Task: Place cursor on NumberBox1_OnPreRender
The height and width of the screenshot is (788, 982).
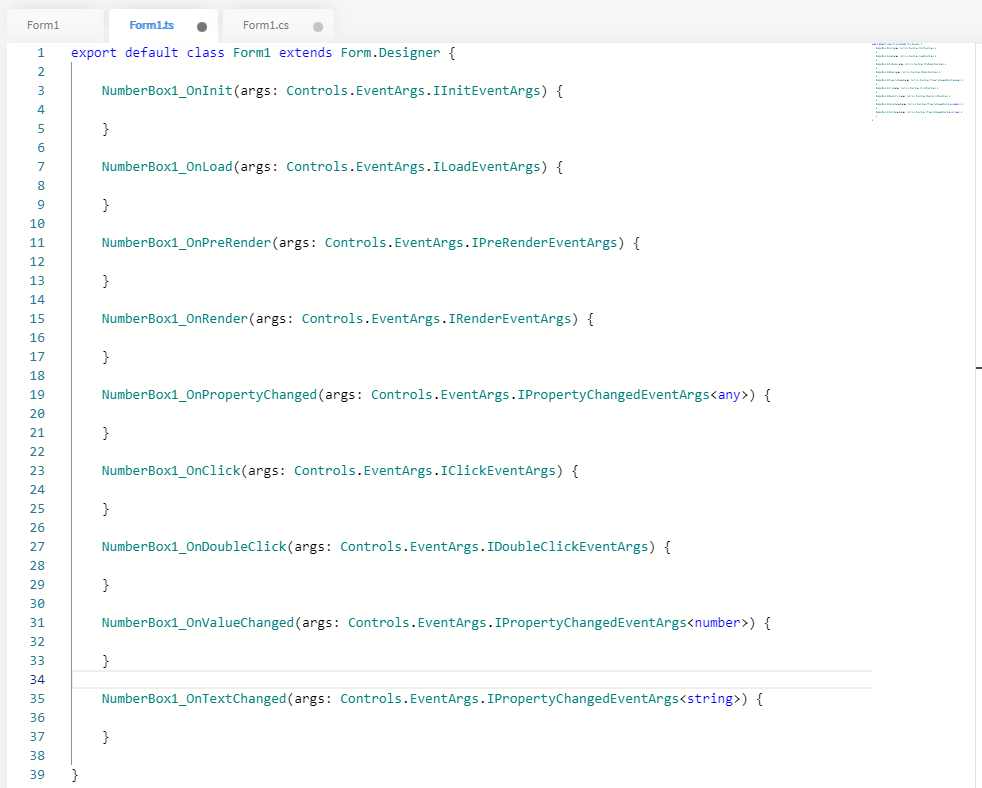Action: pyautogui.click(x=186, y=243)
